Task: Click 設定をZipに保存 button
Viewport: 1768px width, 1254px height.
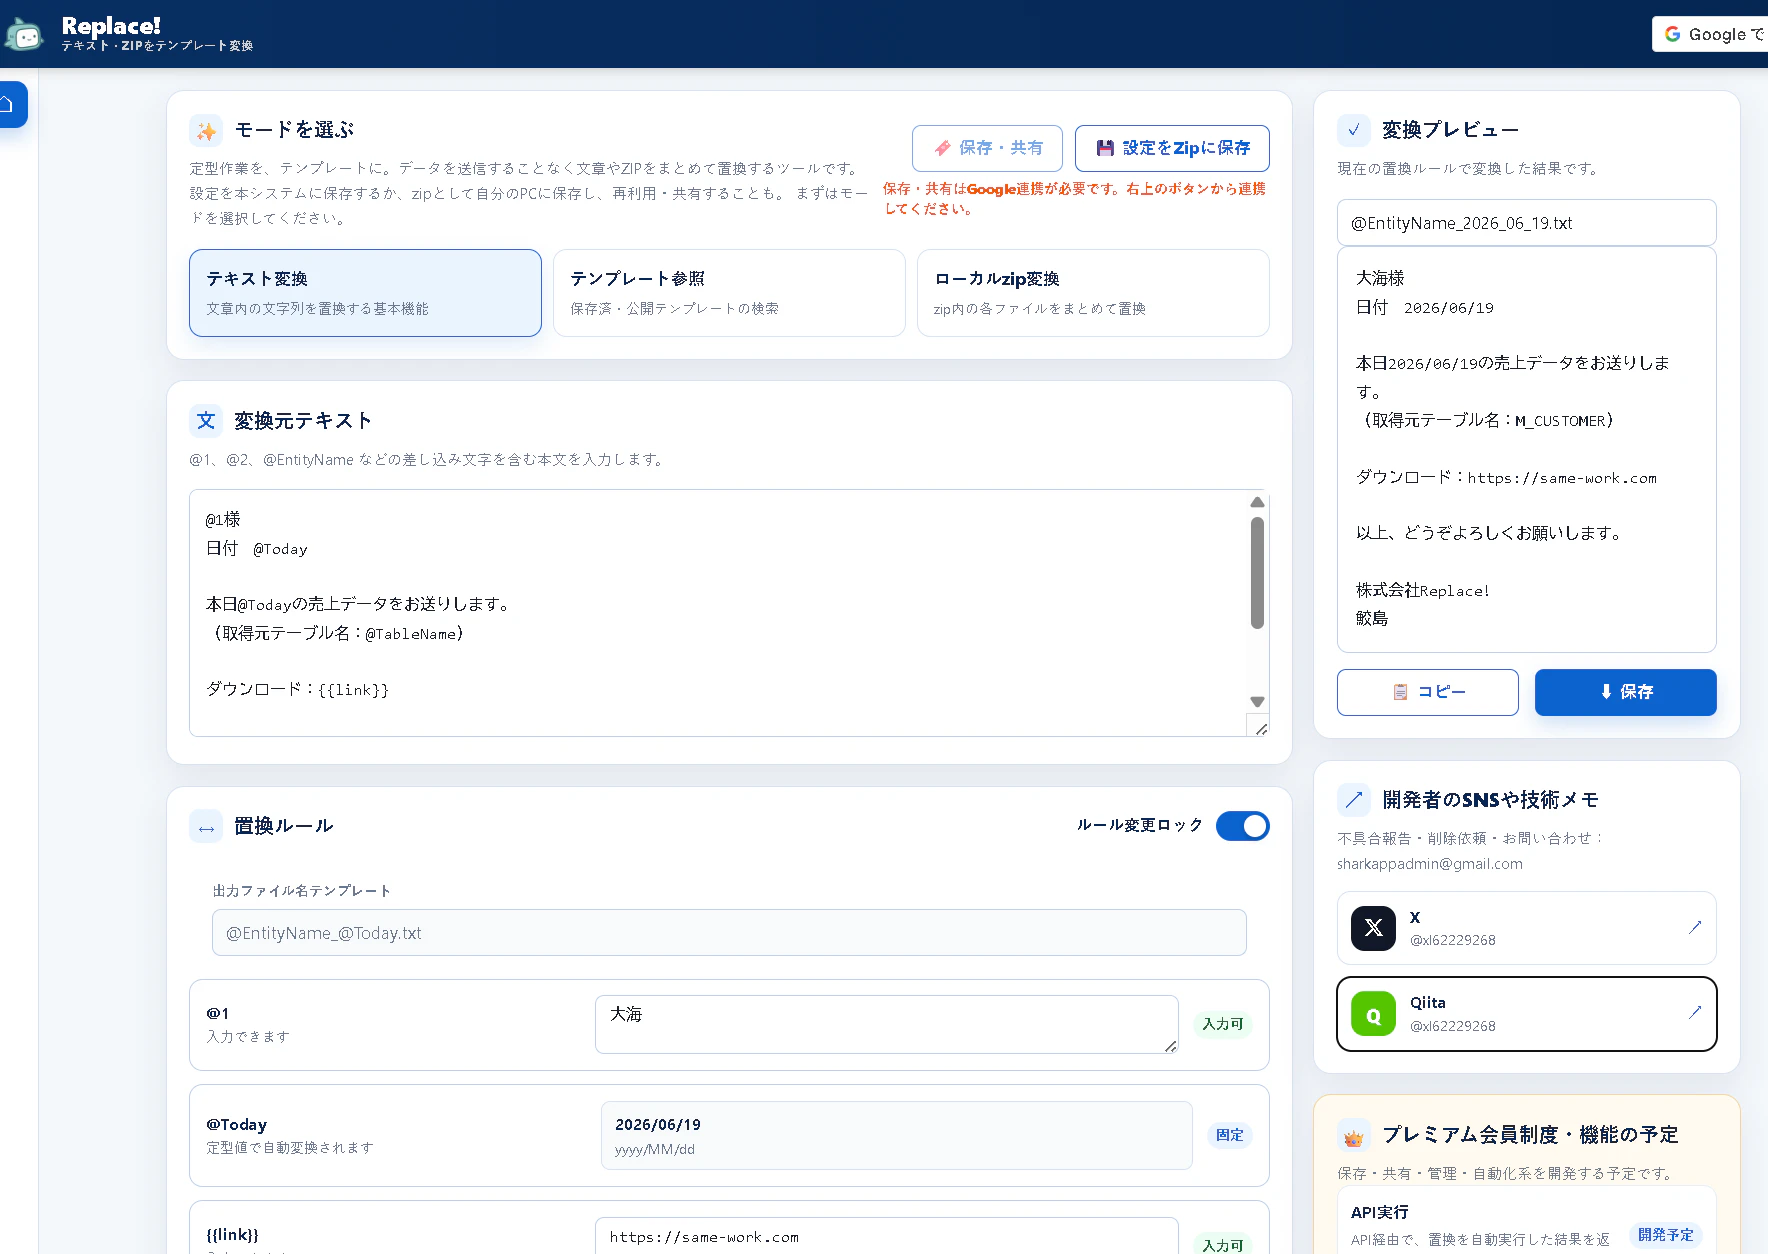Action: coord(1172,148)
